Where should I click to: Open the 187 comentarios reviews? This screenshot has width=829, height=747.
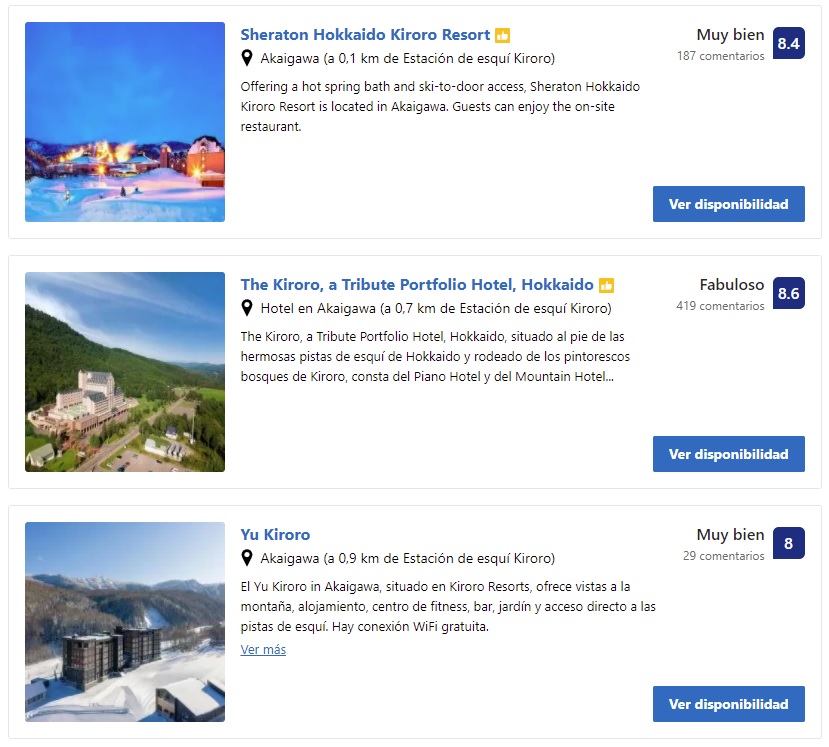tap(720, 56)
